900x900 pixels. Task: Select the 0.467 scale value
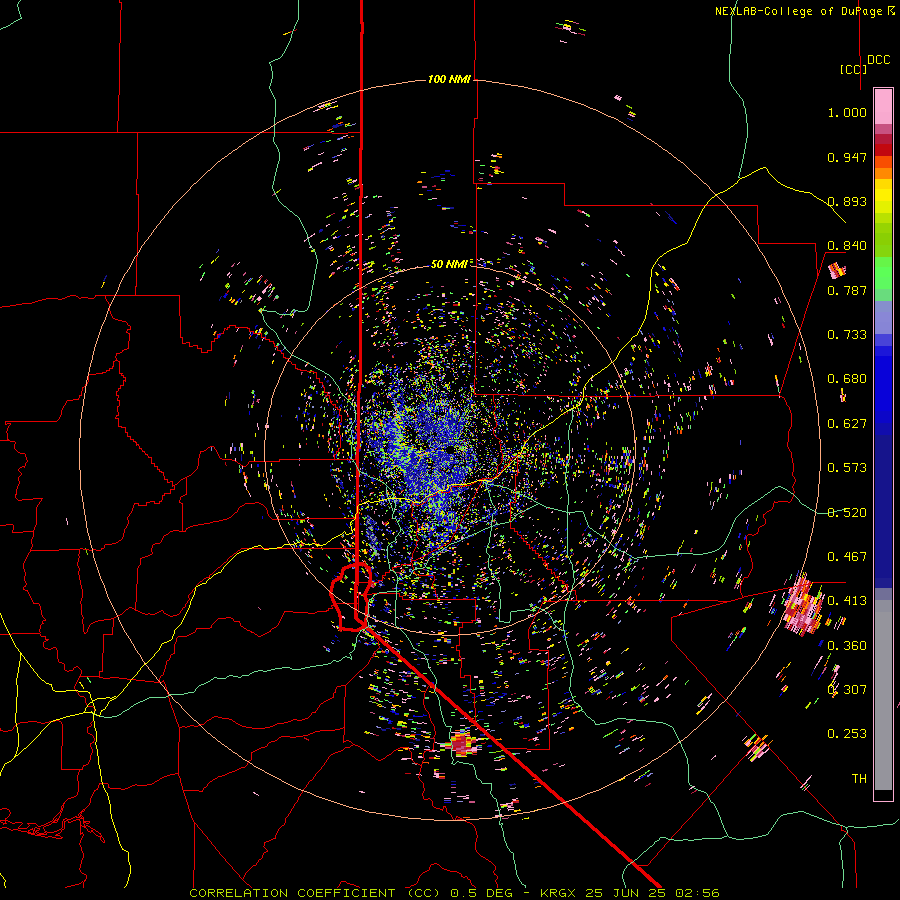(847, 557)
